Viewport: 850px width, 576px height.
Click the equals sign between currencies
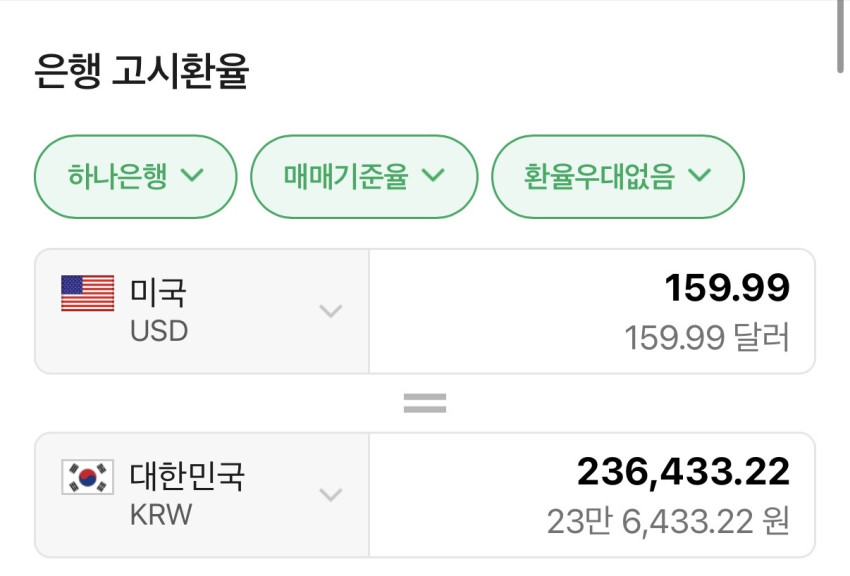[424, 403]
